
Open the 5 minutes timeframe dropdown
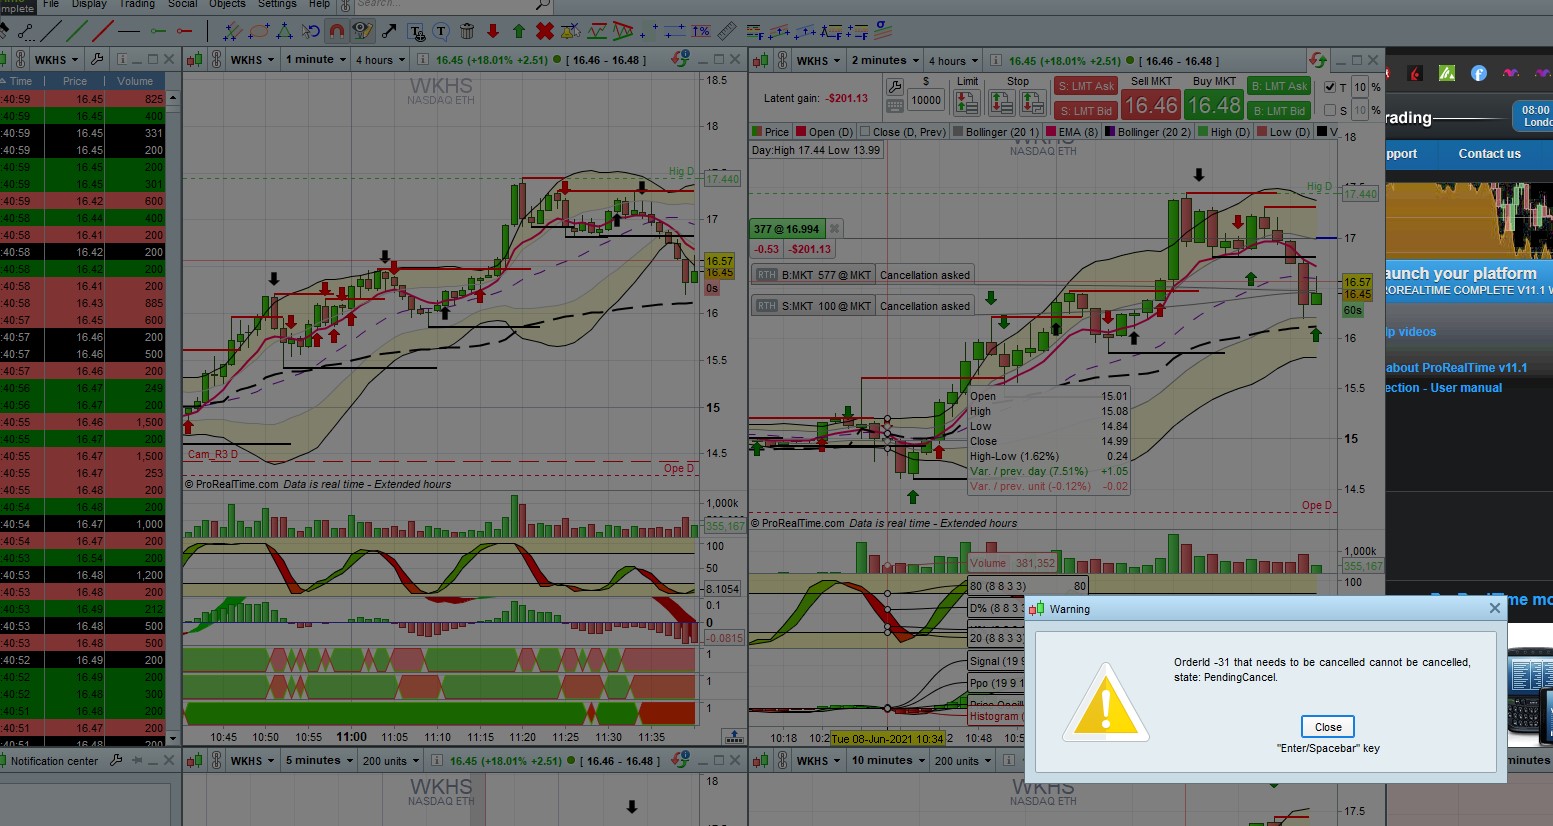click(318, 760)
